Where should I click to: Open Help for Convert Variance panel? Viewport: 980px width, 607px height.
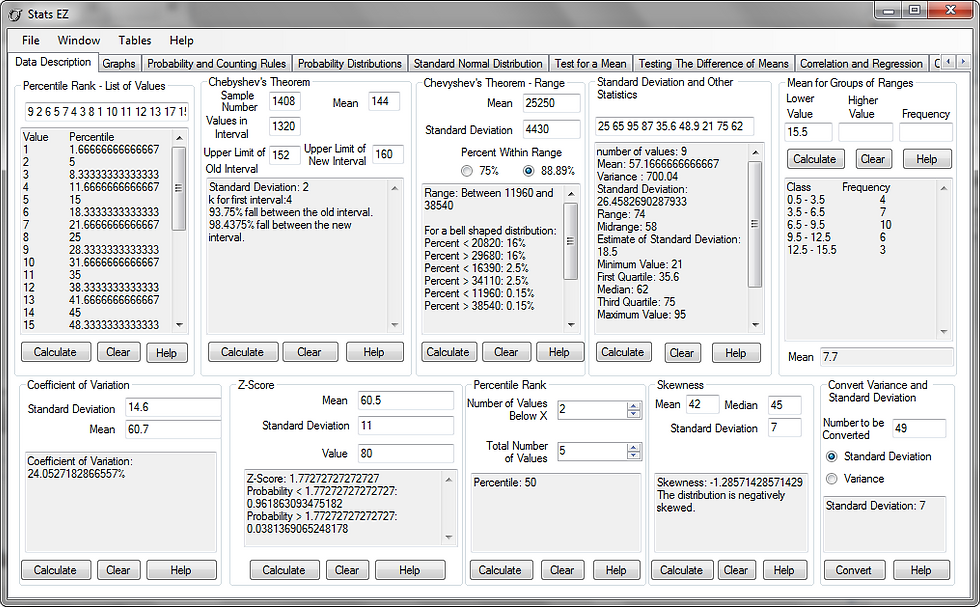[921, 570]
